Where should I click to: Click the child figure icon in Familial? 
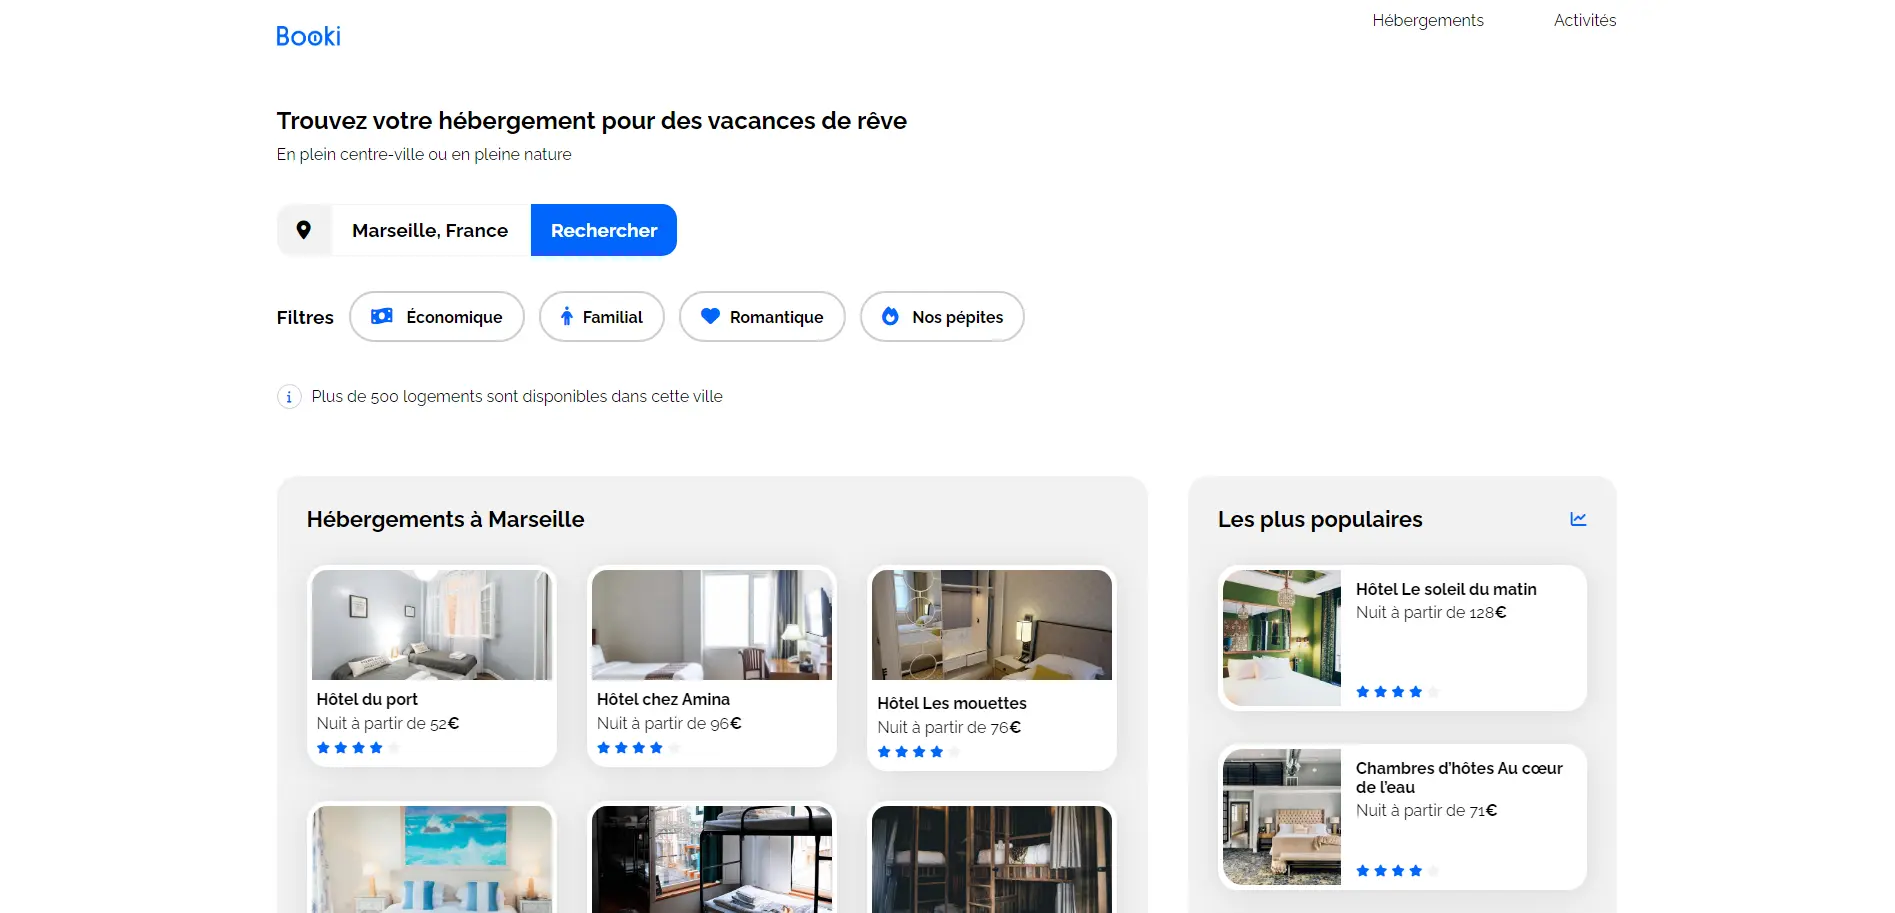(x=567, y=316)
